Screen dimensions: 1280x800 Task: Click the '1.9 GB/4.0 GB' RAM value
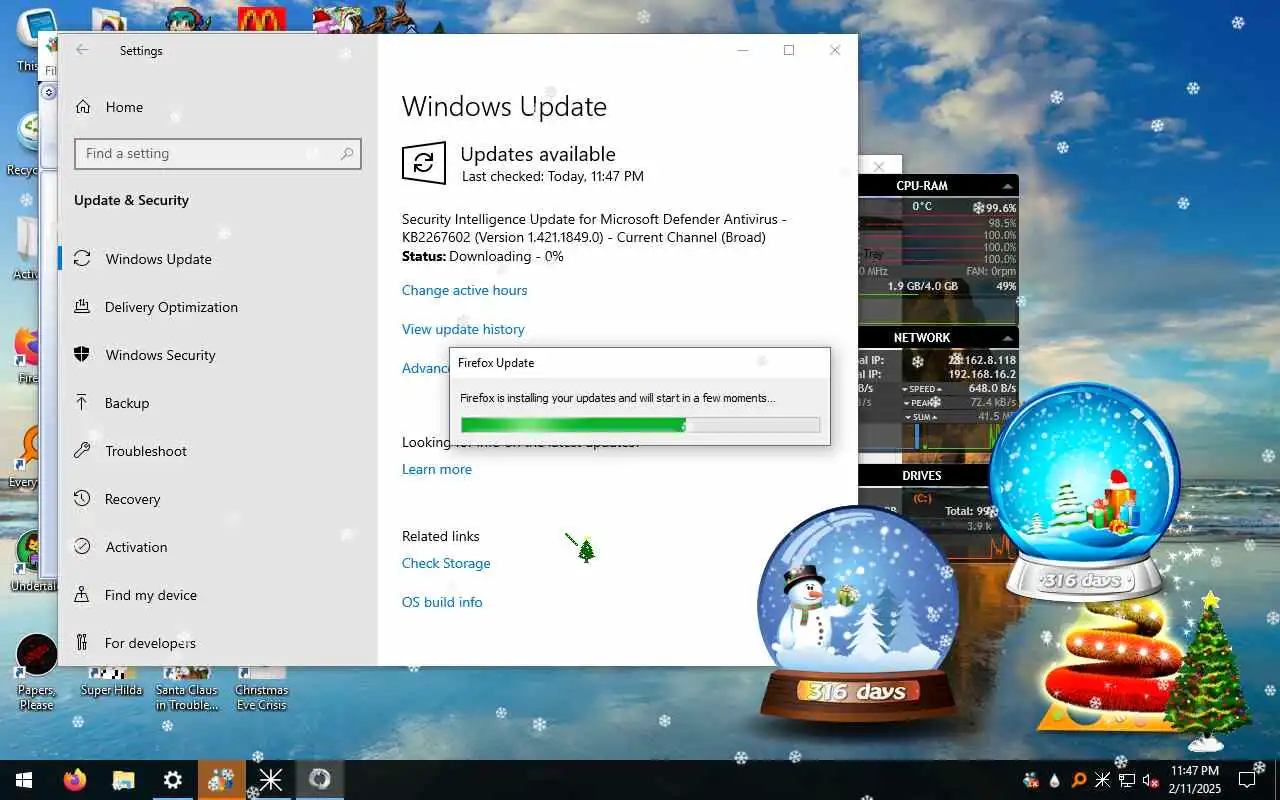coord(923,286)
